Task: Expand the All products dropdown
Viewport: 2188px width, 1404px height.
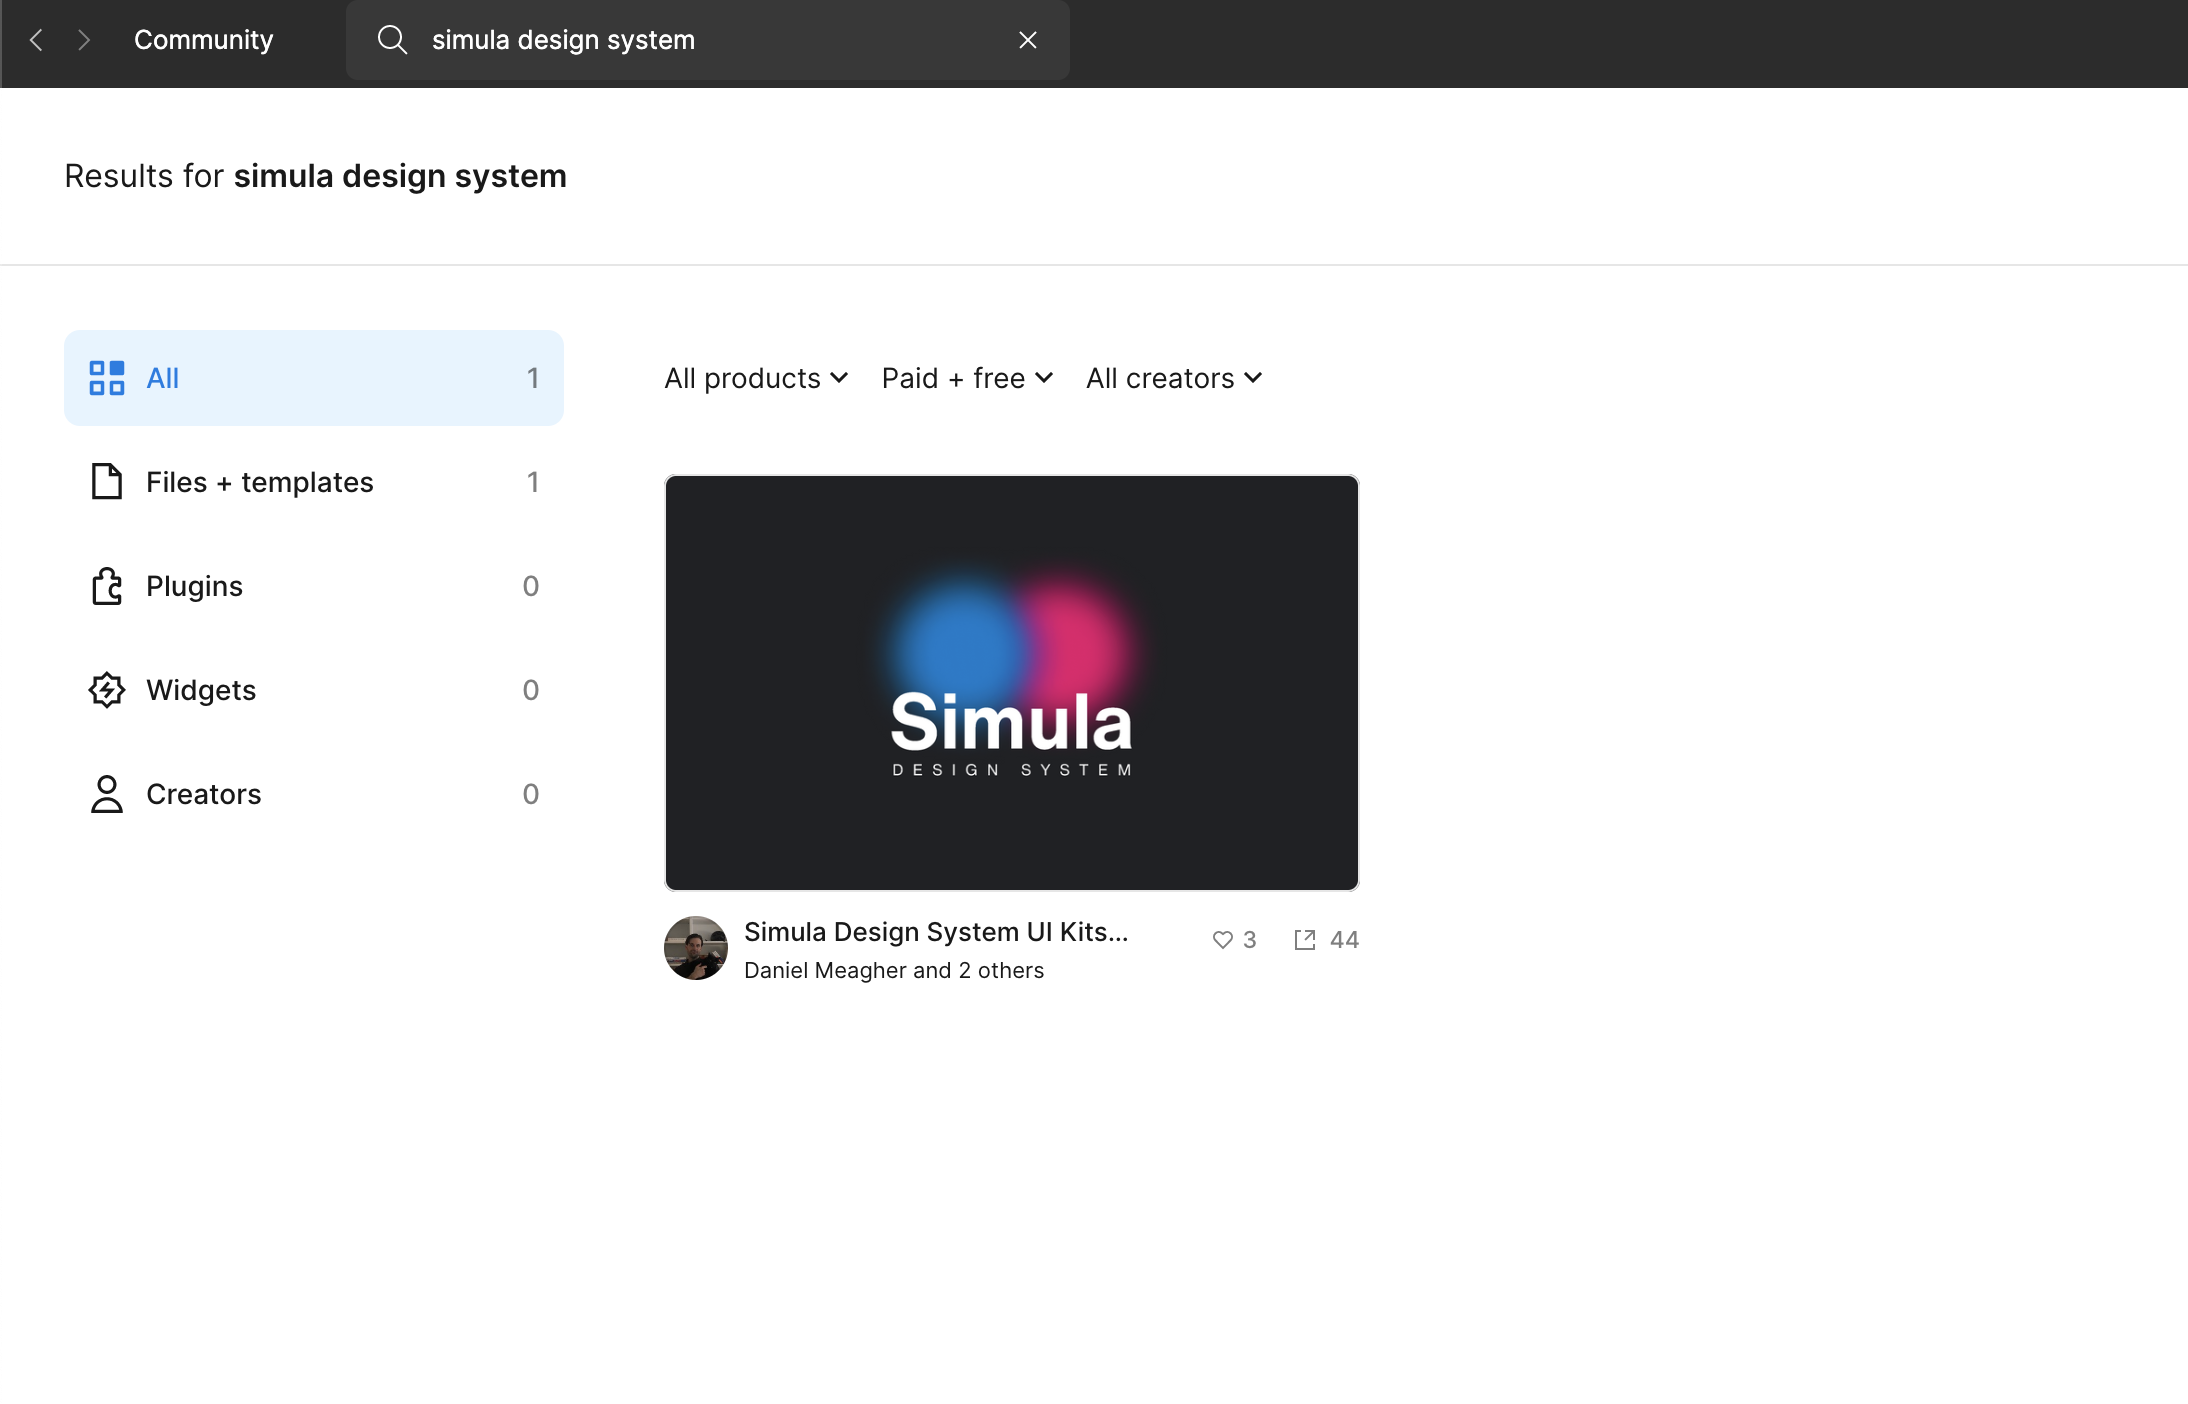Action: click(756, 378)
